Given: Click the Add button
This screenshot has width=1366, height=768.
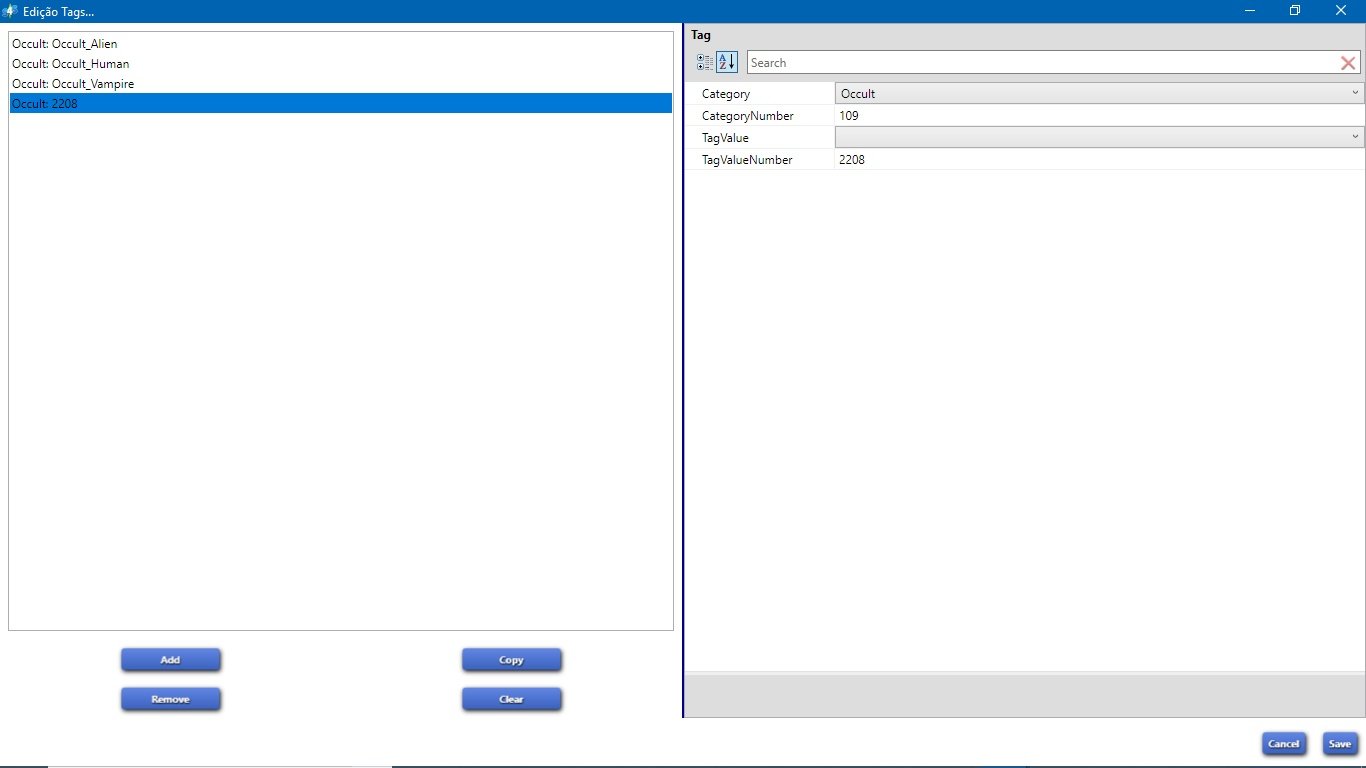Looking at the screenshot, I should [170, 660].
